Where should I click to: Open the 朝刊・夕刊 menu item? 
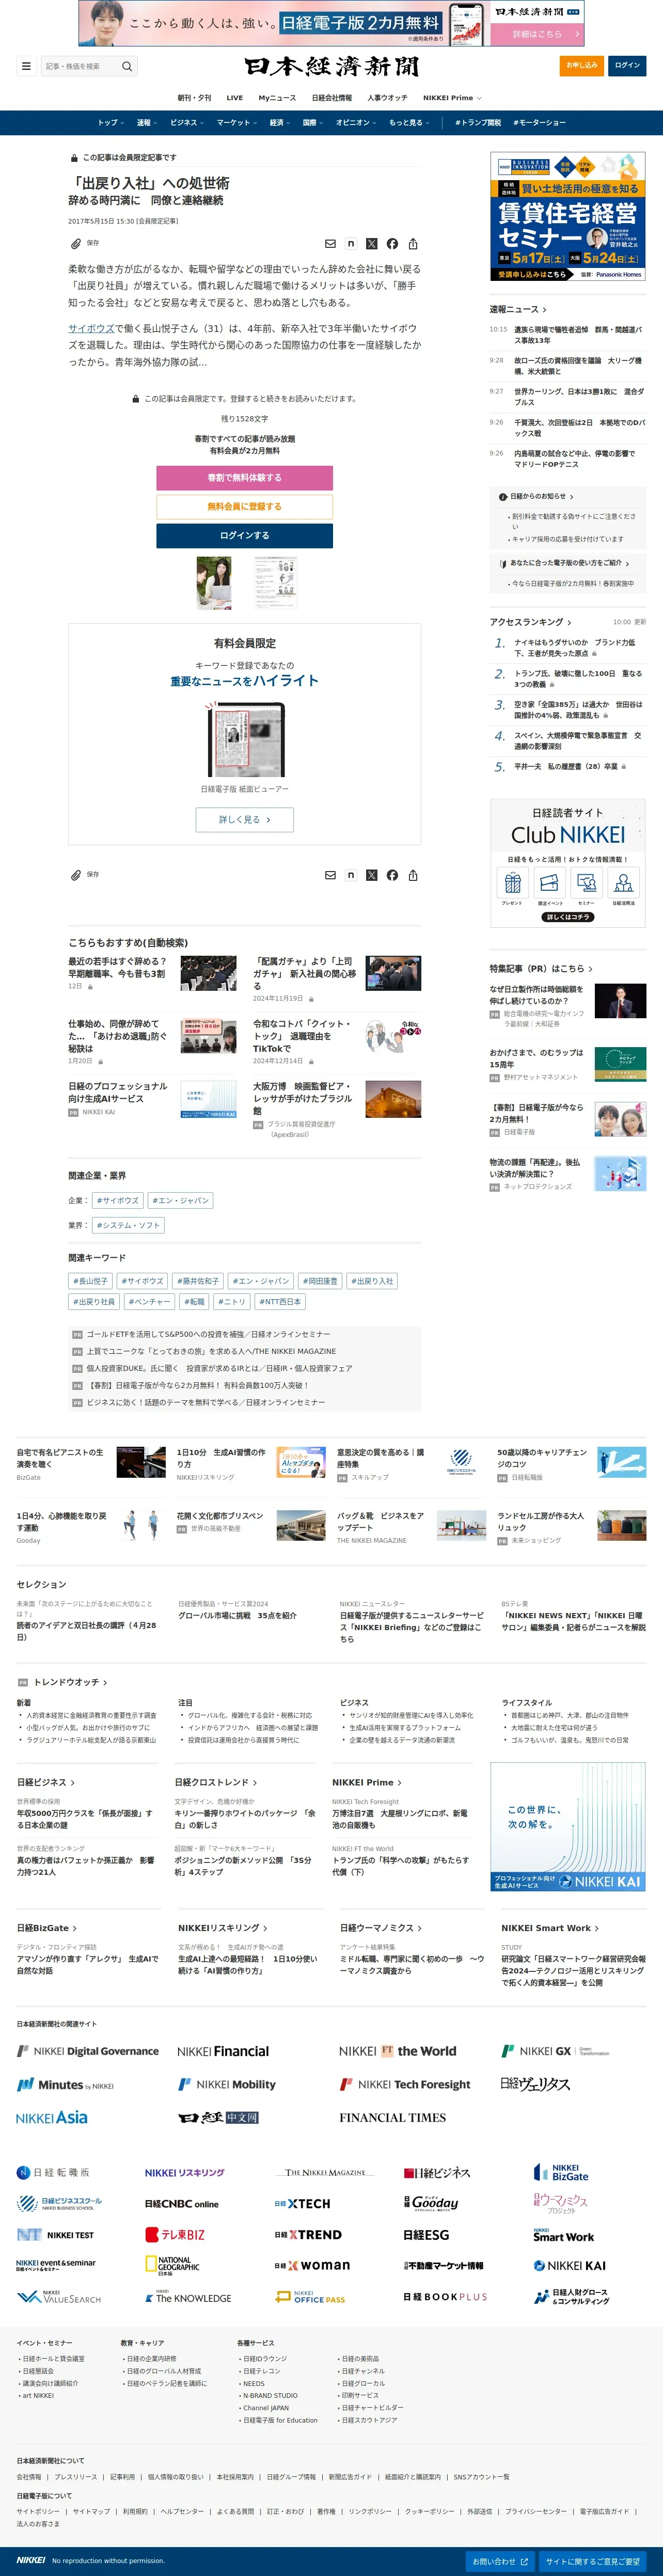(194, 98)
